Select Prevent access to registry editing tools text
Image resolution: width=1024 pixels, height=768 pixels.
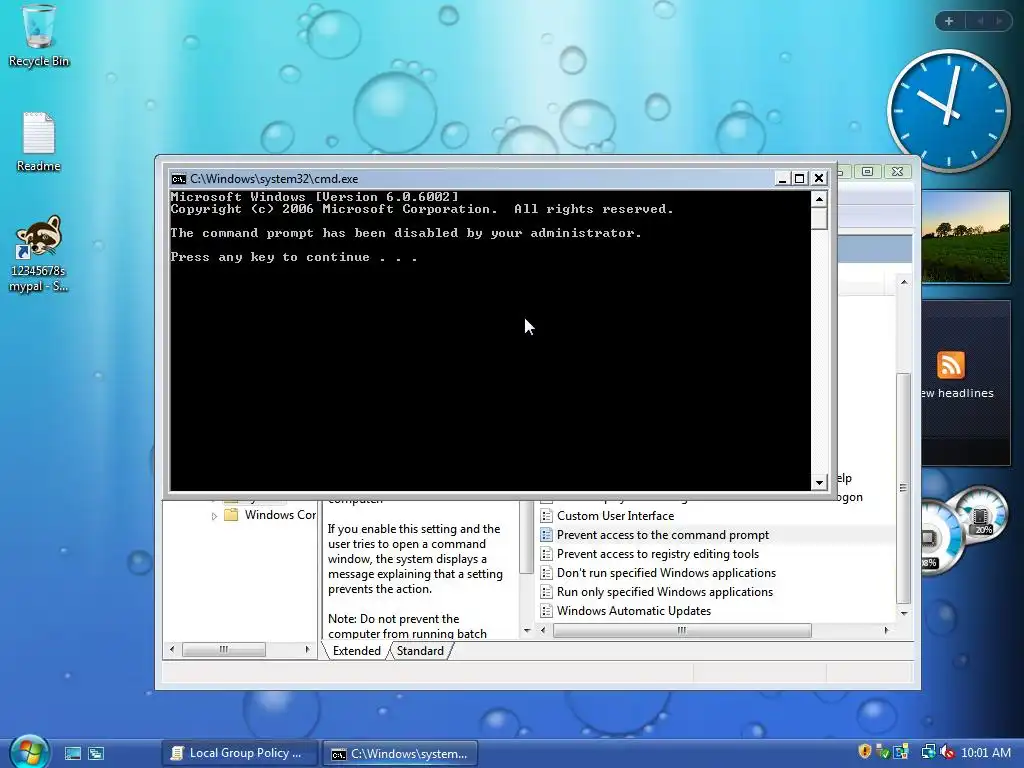(x=658, y=554)
